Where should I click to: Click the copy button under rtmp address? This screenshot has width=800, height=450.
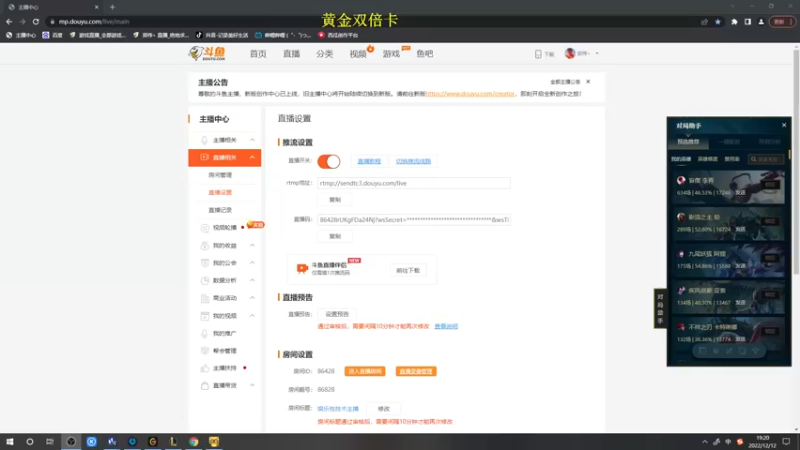(x=335, y=199)
